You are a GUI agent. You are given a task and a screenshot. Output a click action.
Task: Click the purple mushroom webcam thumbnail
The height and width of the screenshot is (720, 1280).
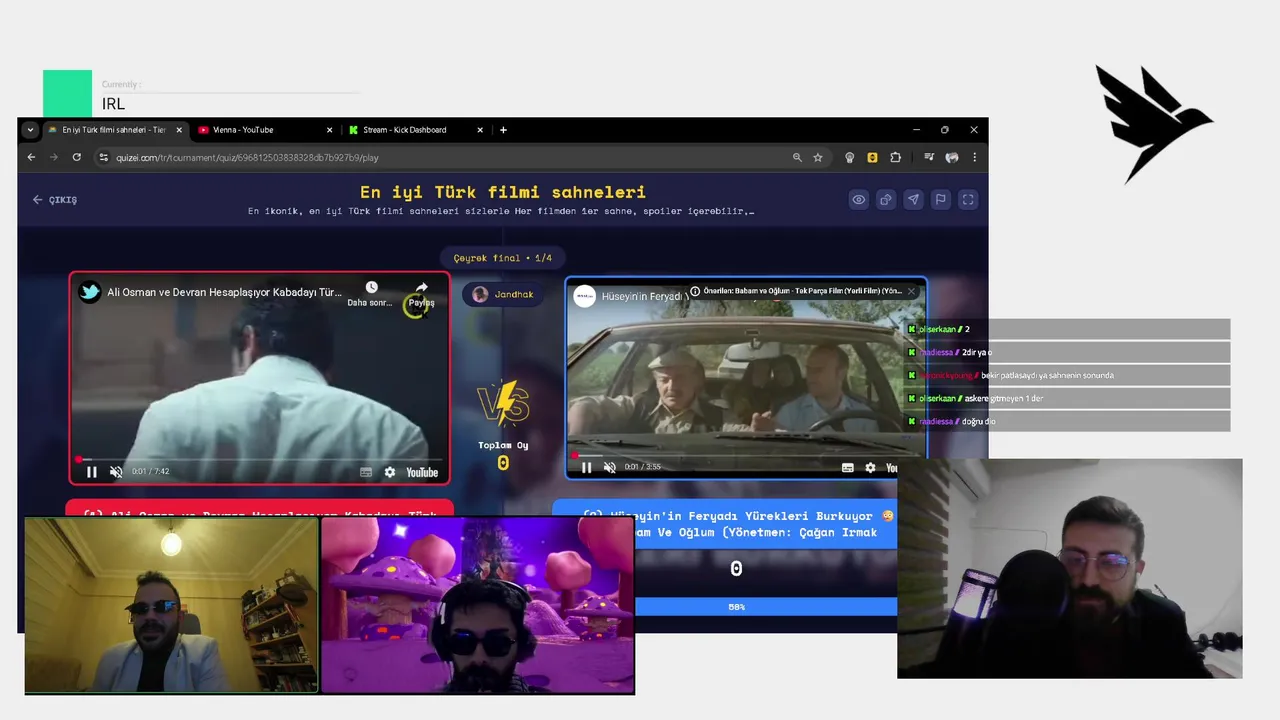pyautogui.click(x=477, y=605)
